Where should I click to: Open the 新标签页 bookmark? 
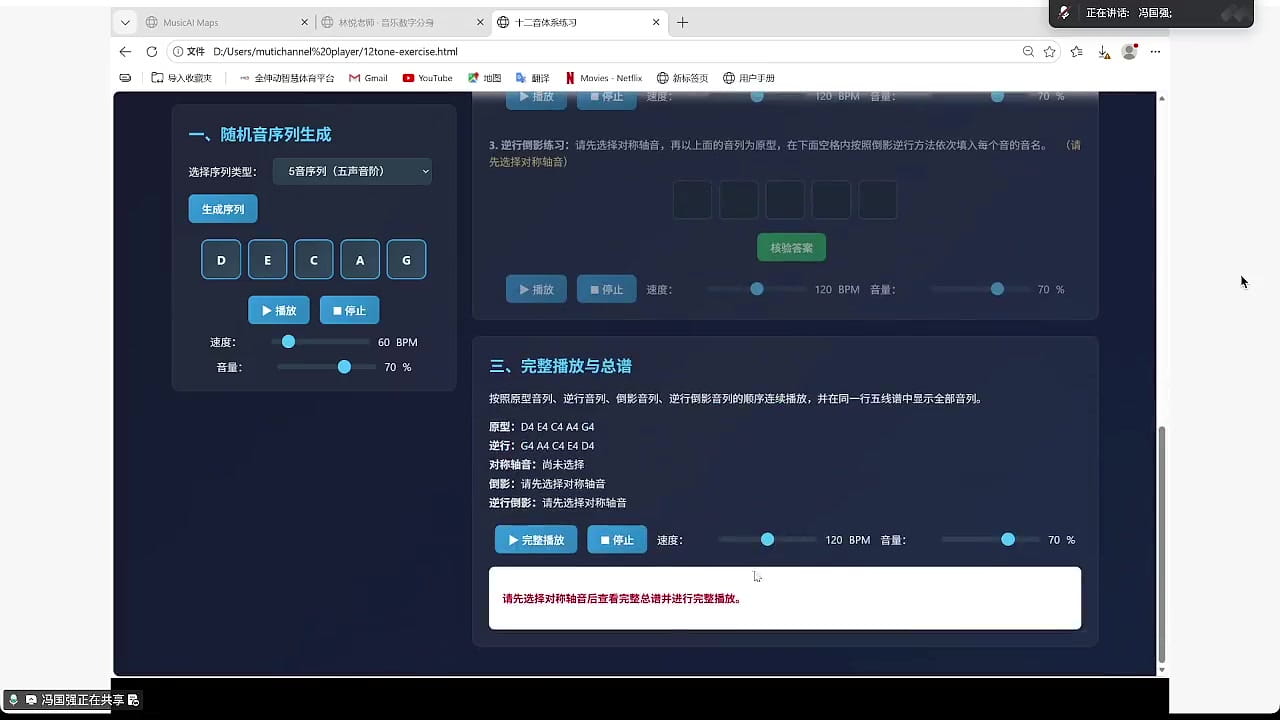pyautogui.click(x=682, y=78)
